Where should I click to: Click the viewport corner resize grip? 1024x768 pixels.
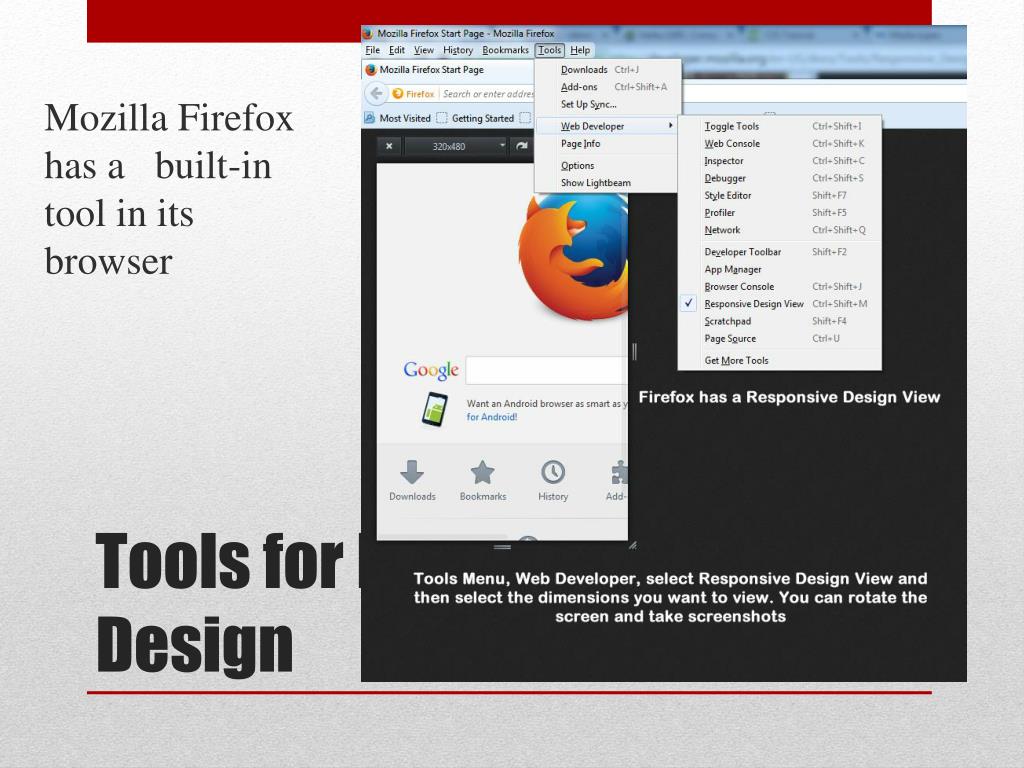(x=632, y=545)
